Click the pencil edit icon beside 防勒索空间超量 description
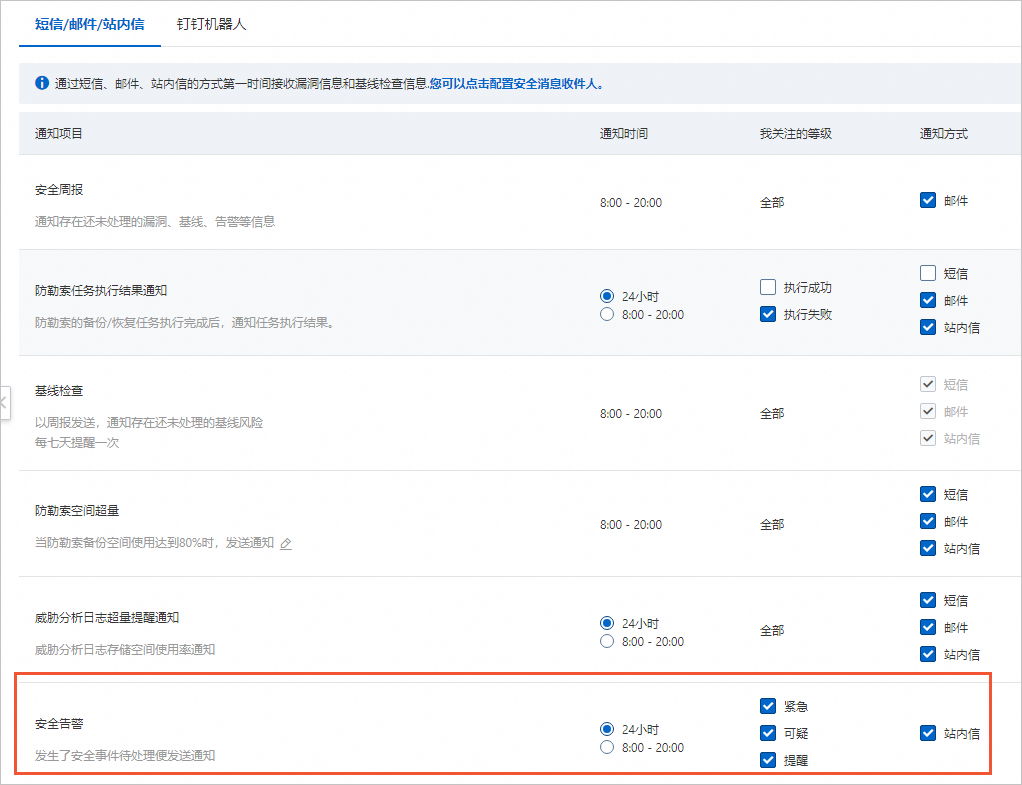This screenshot has height=785, width=1022. (x=286, y=544)
